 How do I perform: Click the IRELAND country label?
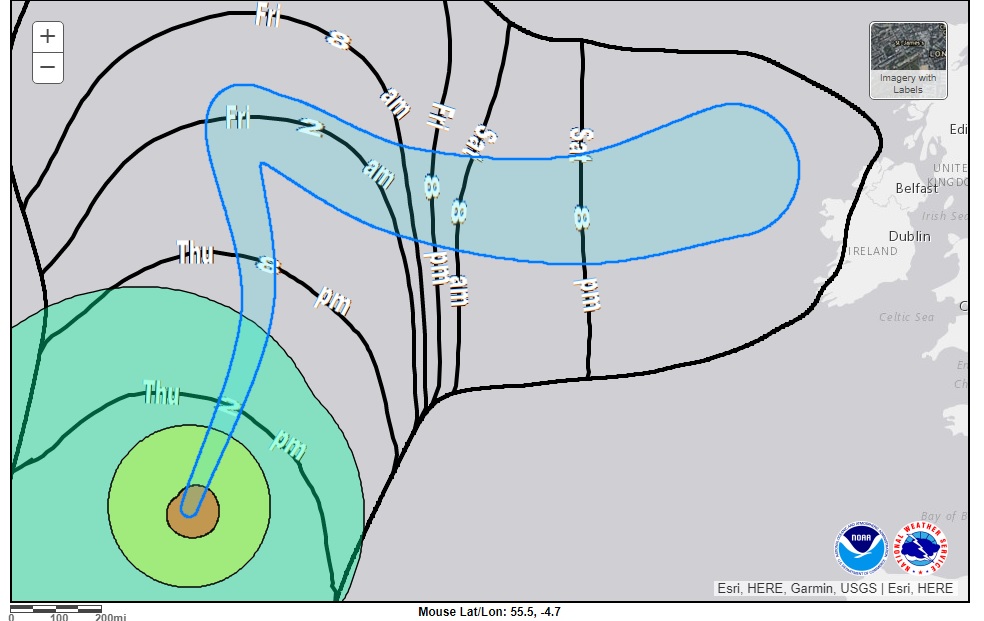coord(873,252)
